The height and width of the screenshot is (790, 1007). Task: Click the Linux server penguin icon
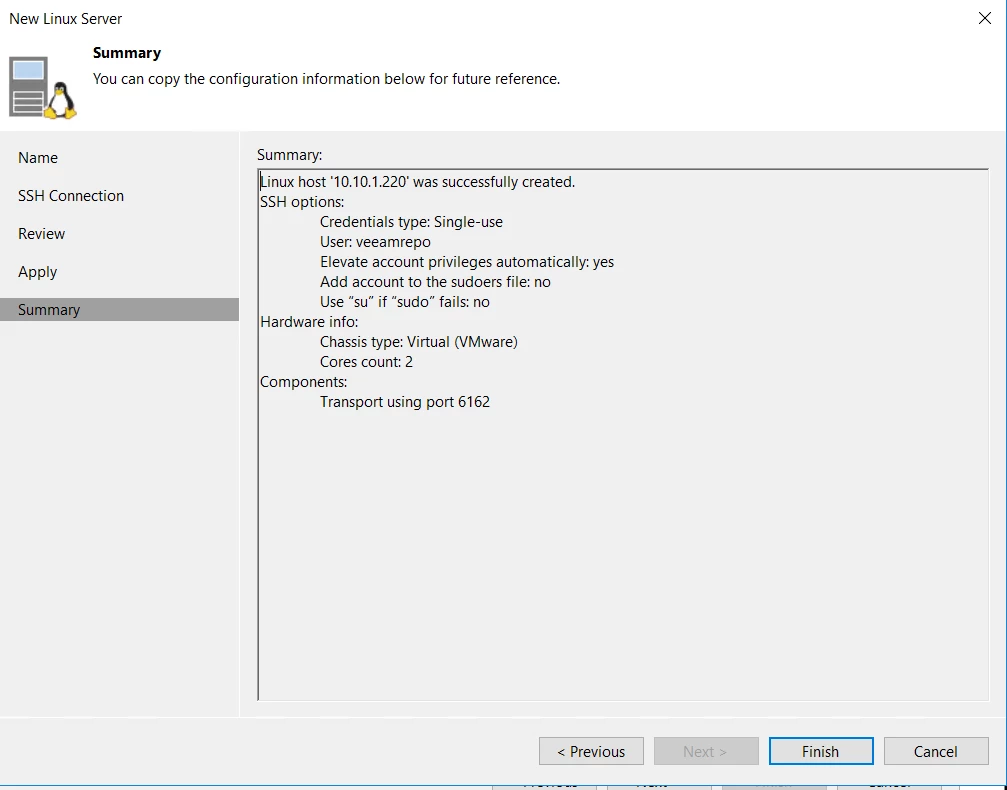(43, 88)
